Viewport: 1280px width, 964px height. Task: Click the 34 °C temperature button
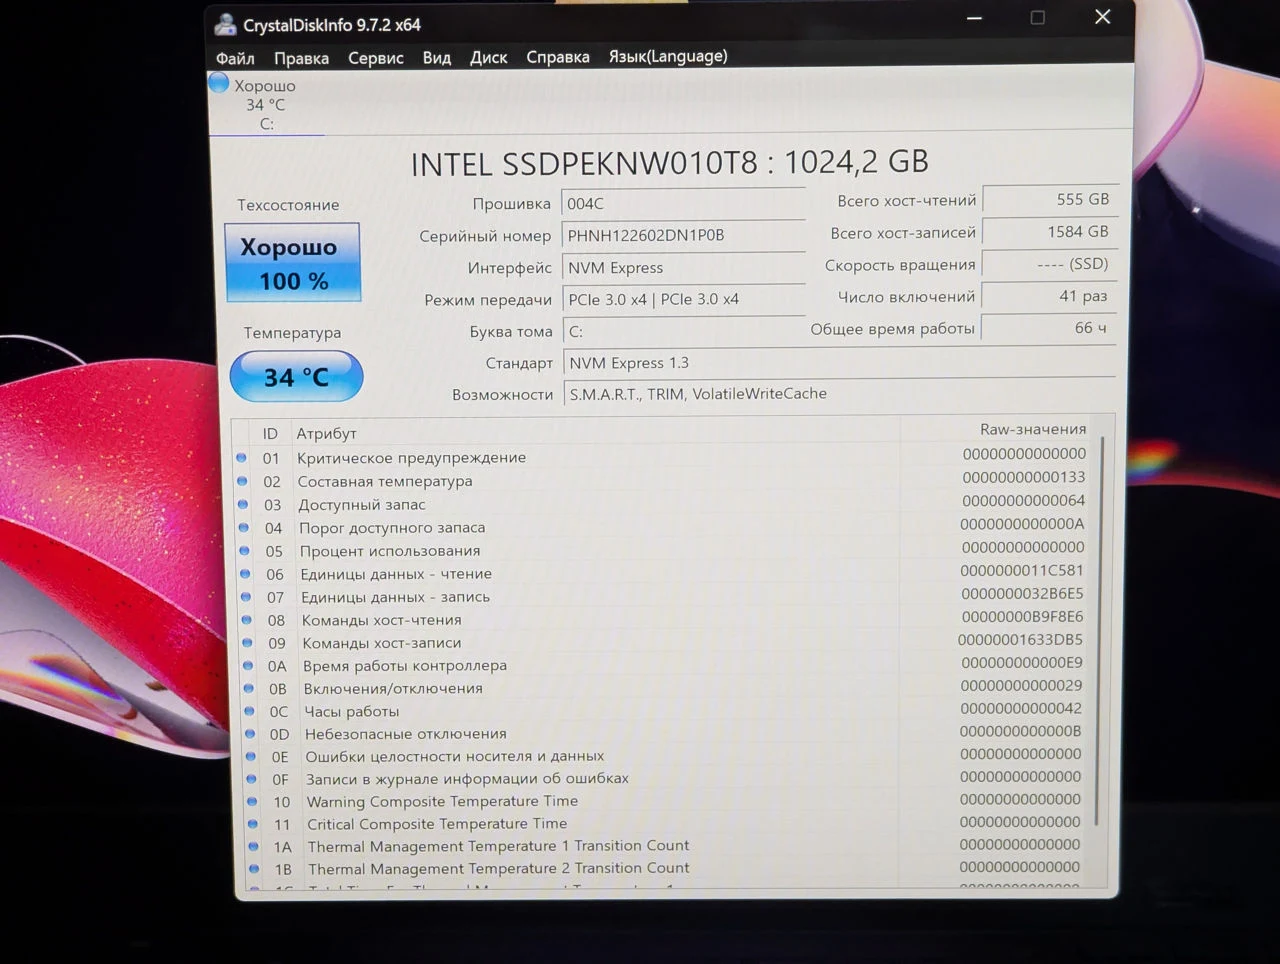[296, 377]
